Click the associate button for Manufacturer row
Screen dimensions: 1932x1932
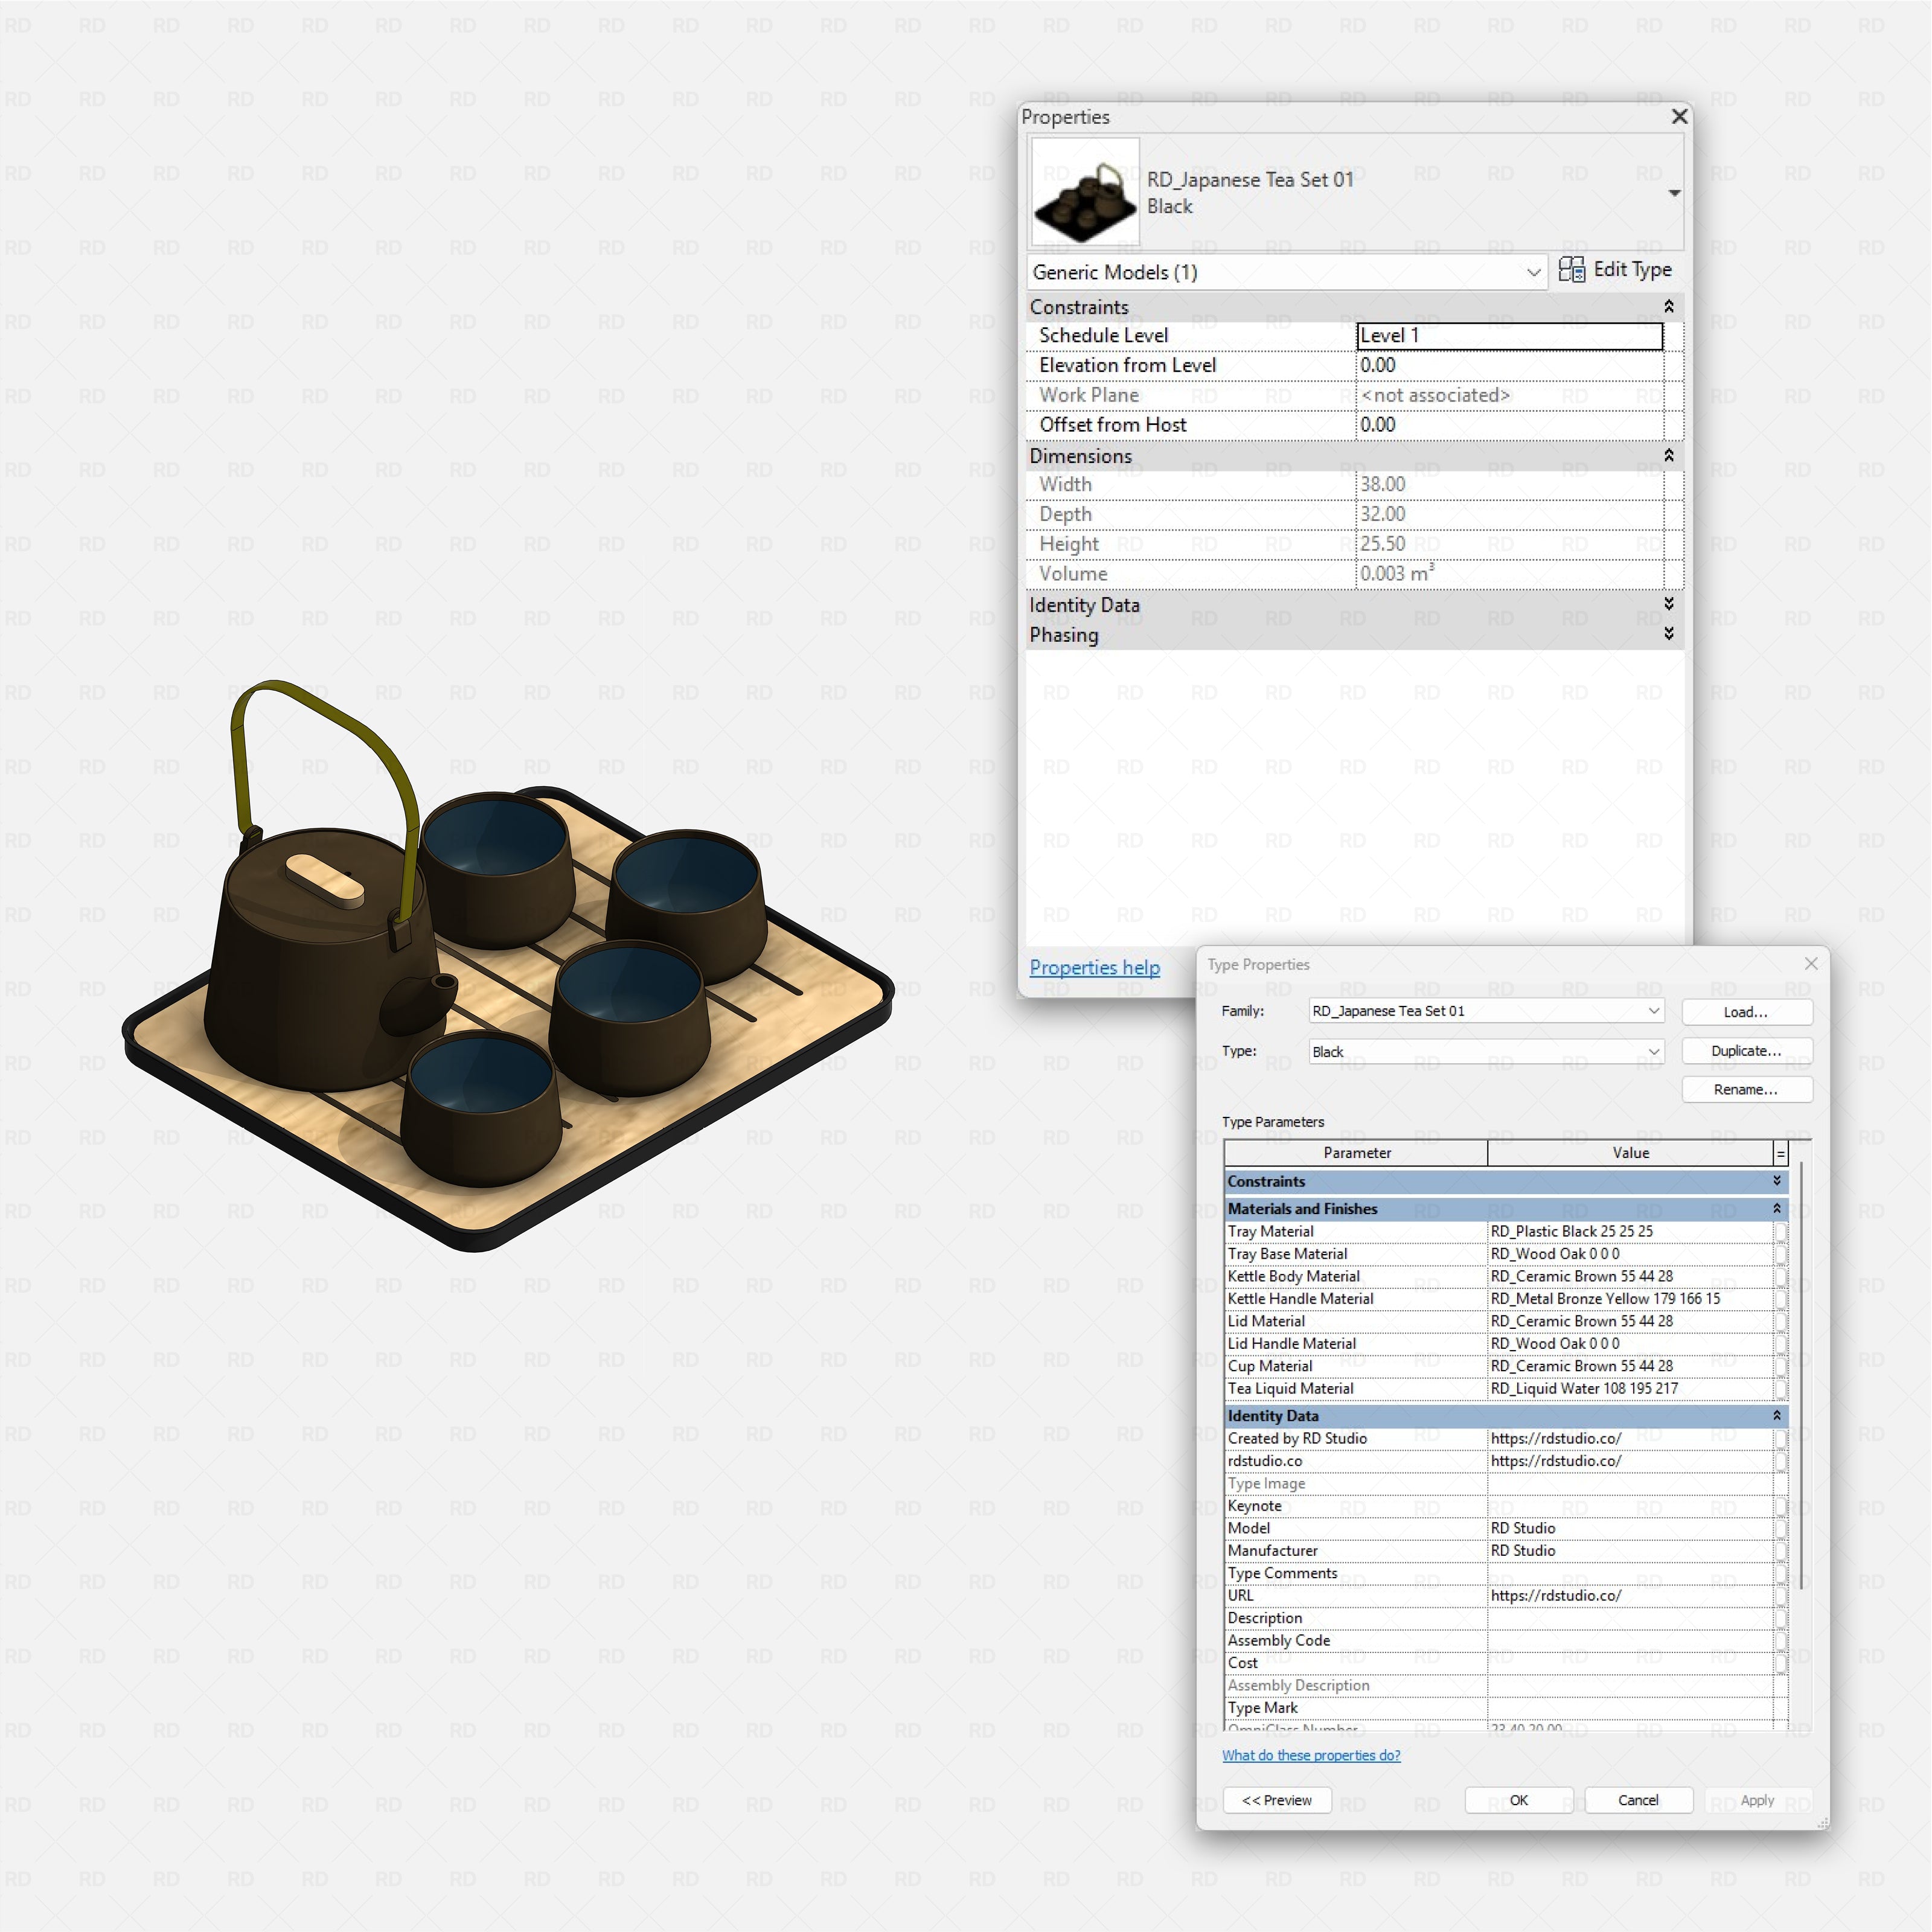tap(1780, 1551)
